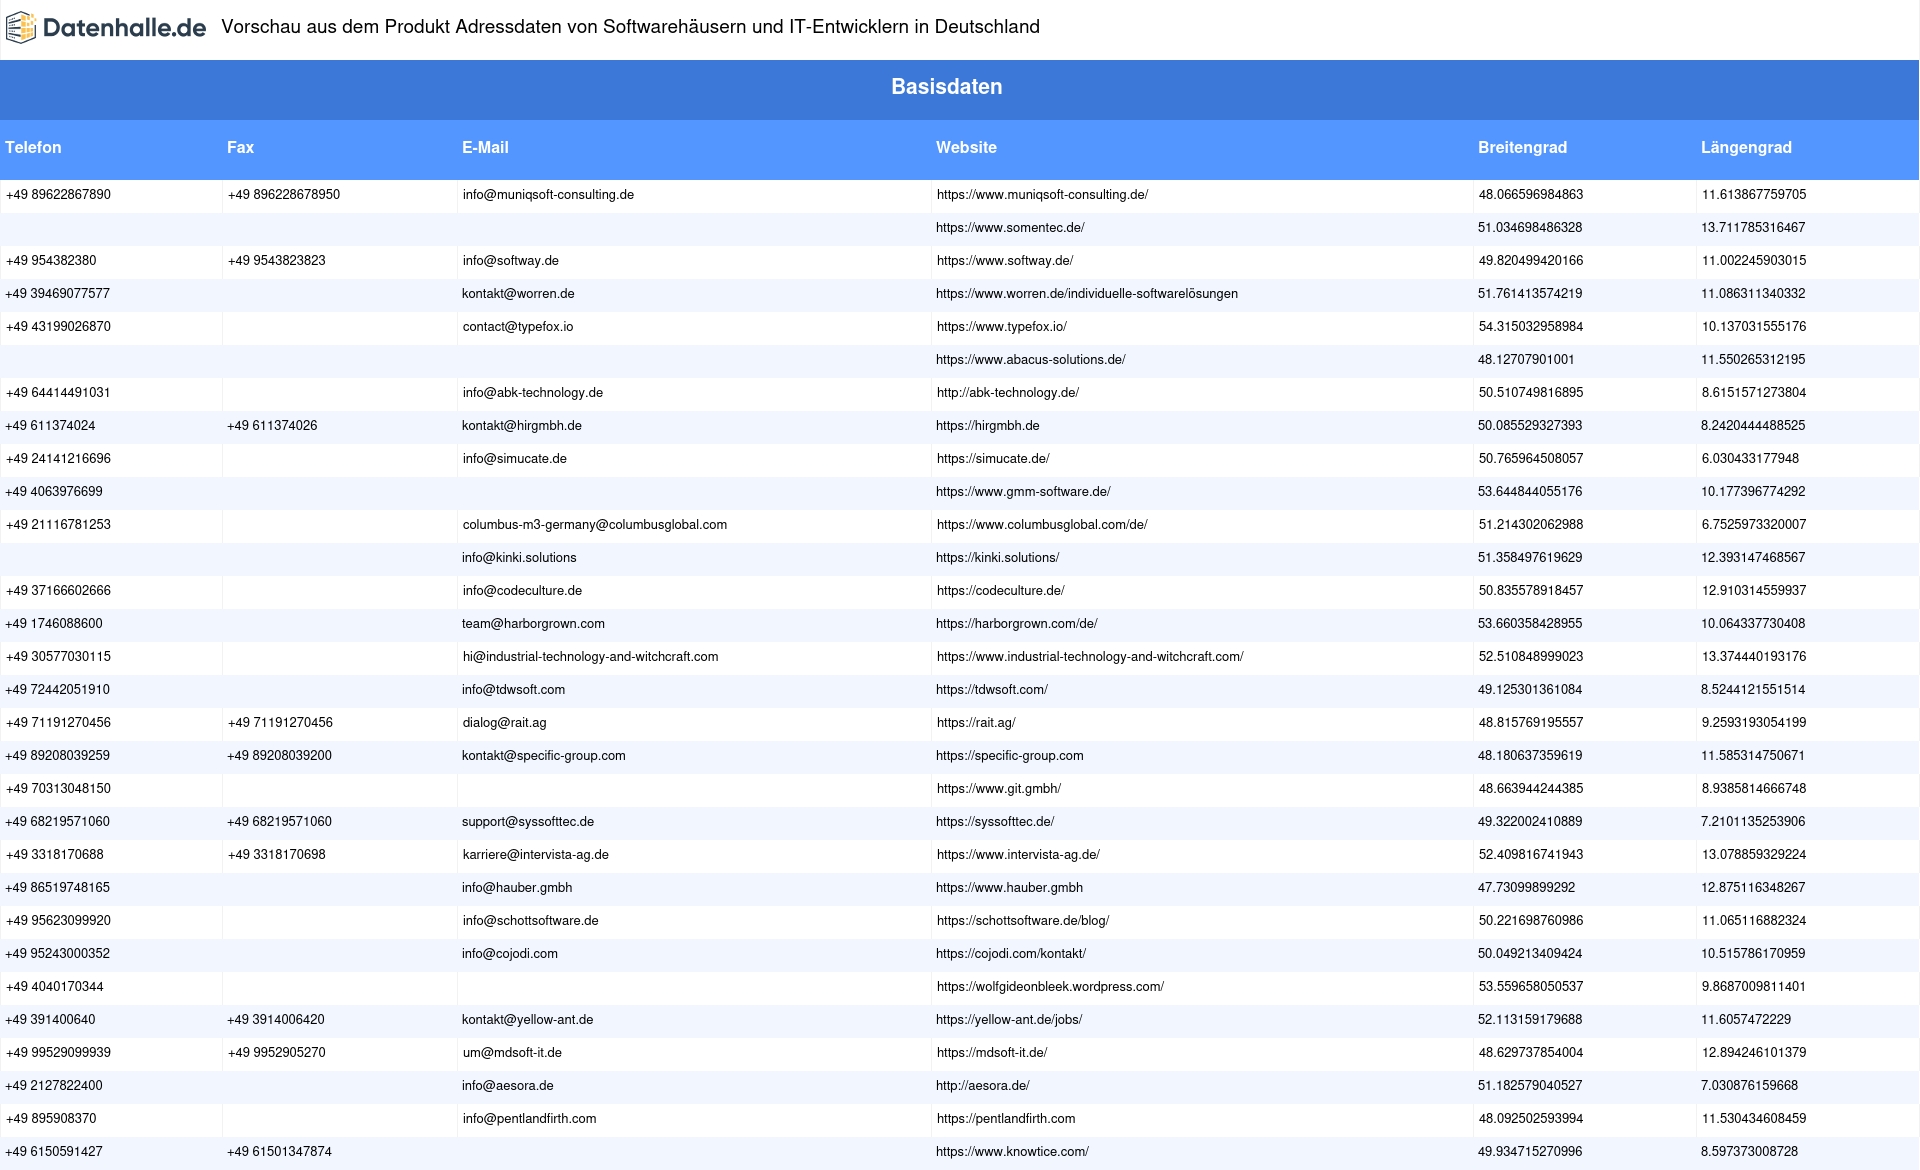Image resolution: width=1920 pixels, height=1170 pixels.
Task: Open the schottsoftware.de/blog website link
Action: [x=1023, y=921]
